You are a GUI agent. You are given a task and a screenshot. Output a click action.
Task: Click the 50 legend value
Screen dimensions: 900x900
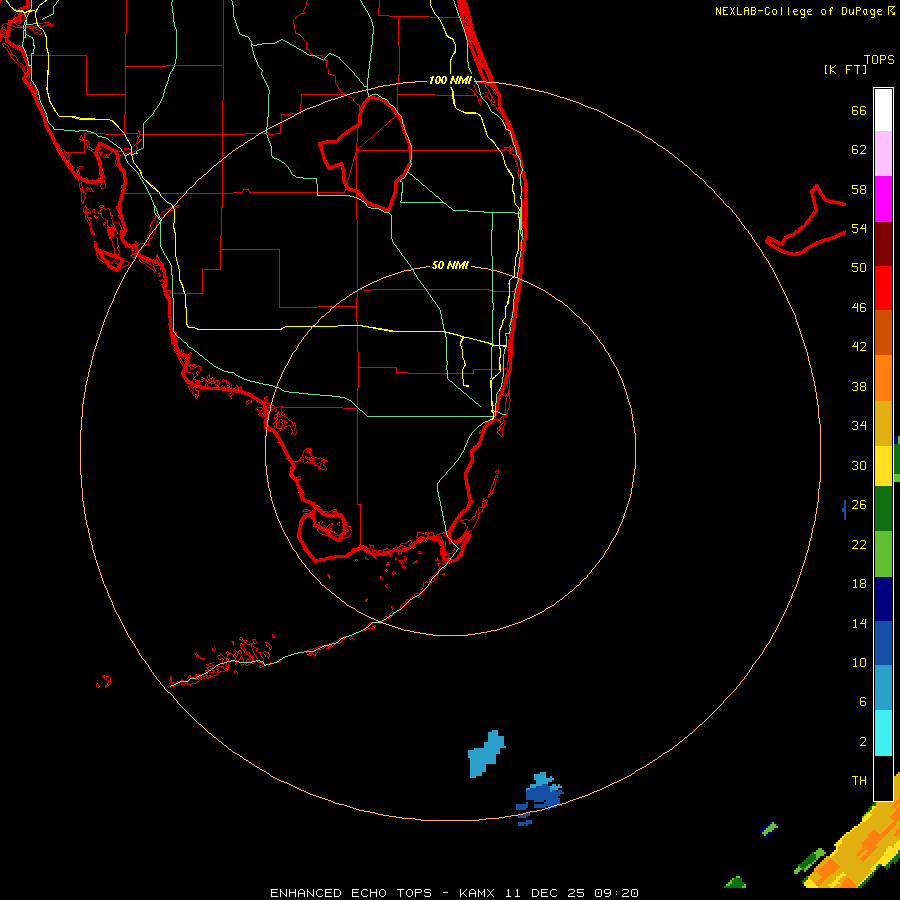(x=859, y=268)
